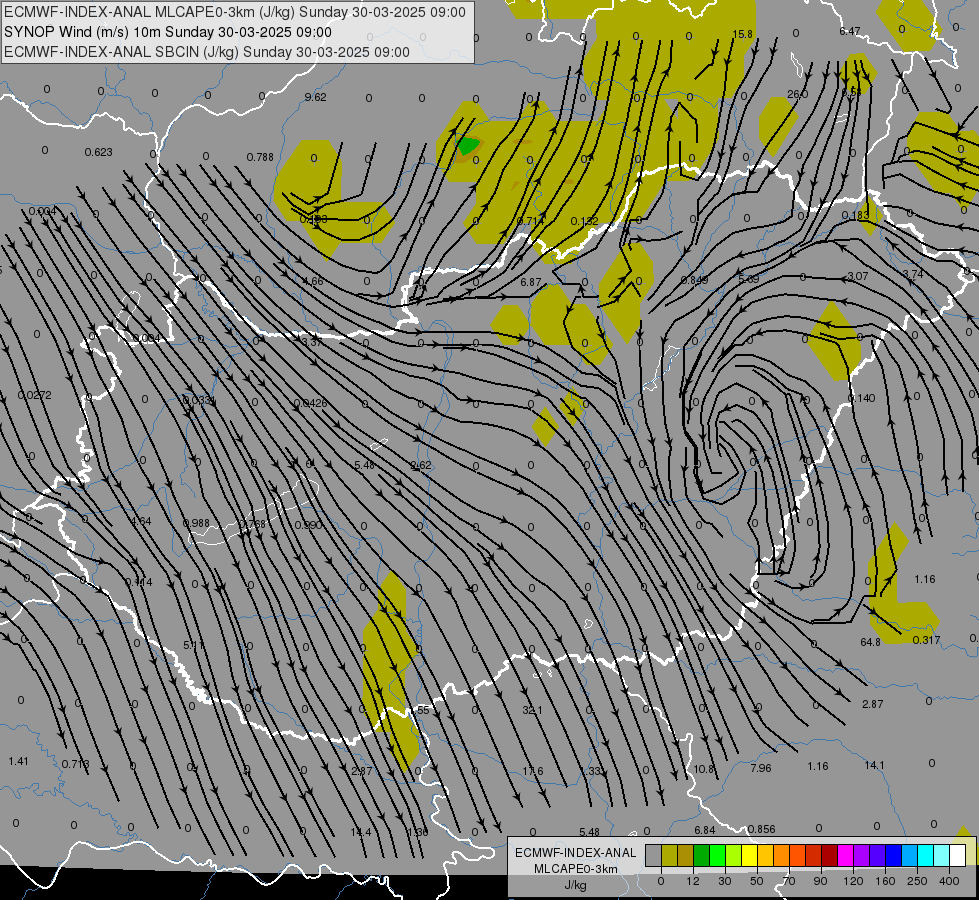The image size is (979, 900).
Task: Click the '0.114' value on the map
Action: pos(139,582)
